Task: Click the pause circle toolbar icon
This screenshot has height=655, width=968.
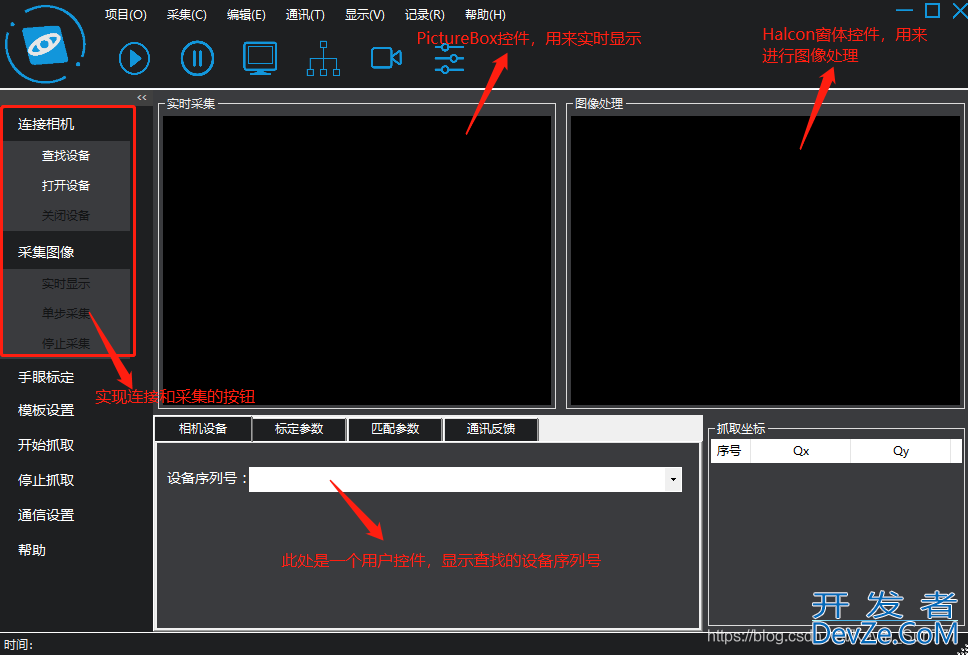Action: (x=198, y=58)
